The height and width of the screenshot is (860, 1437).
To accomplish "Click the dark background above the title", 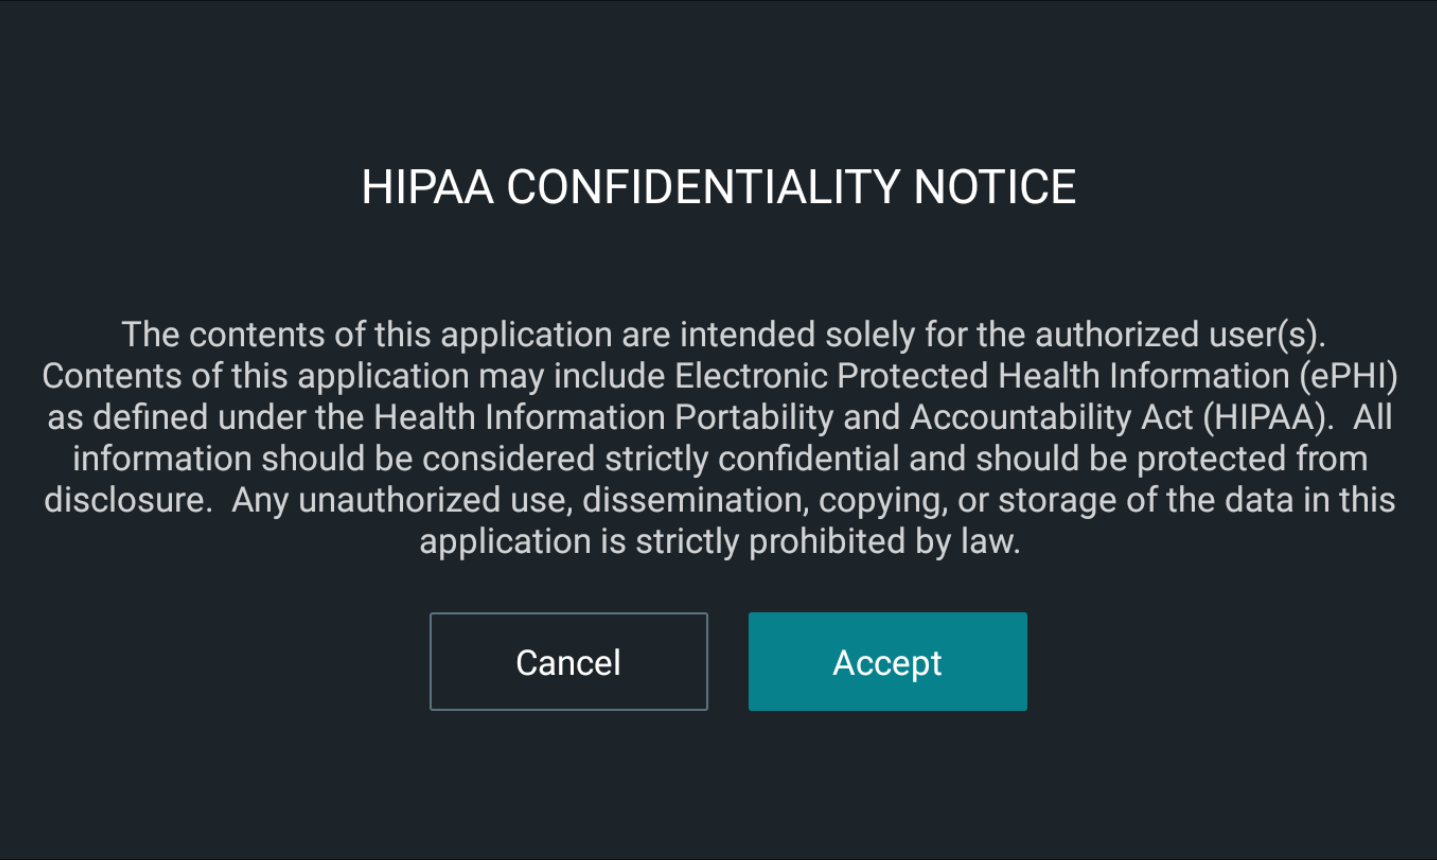I will coord(718,80).
